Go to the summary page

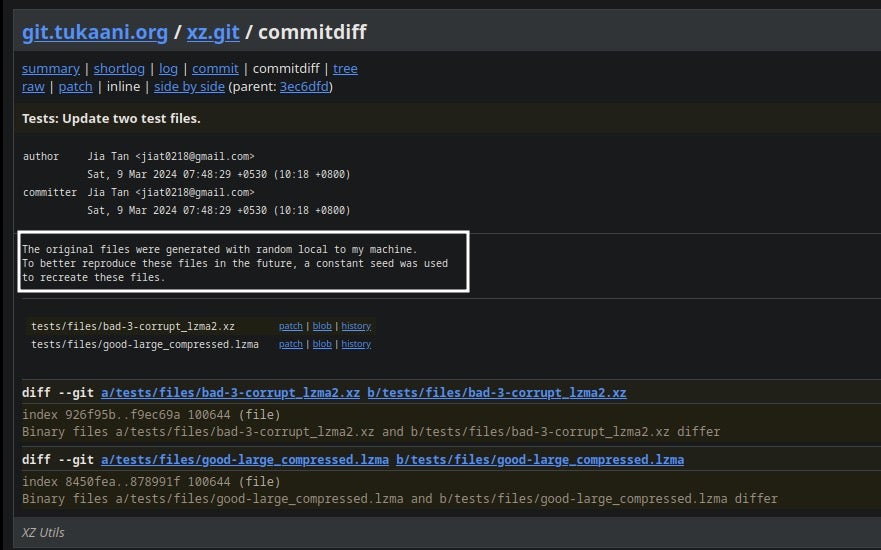[50, 69]
